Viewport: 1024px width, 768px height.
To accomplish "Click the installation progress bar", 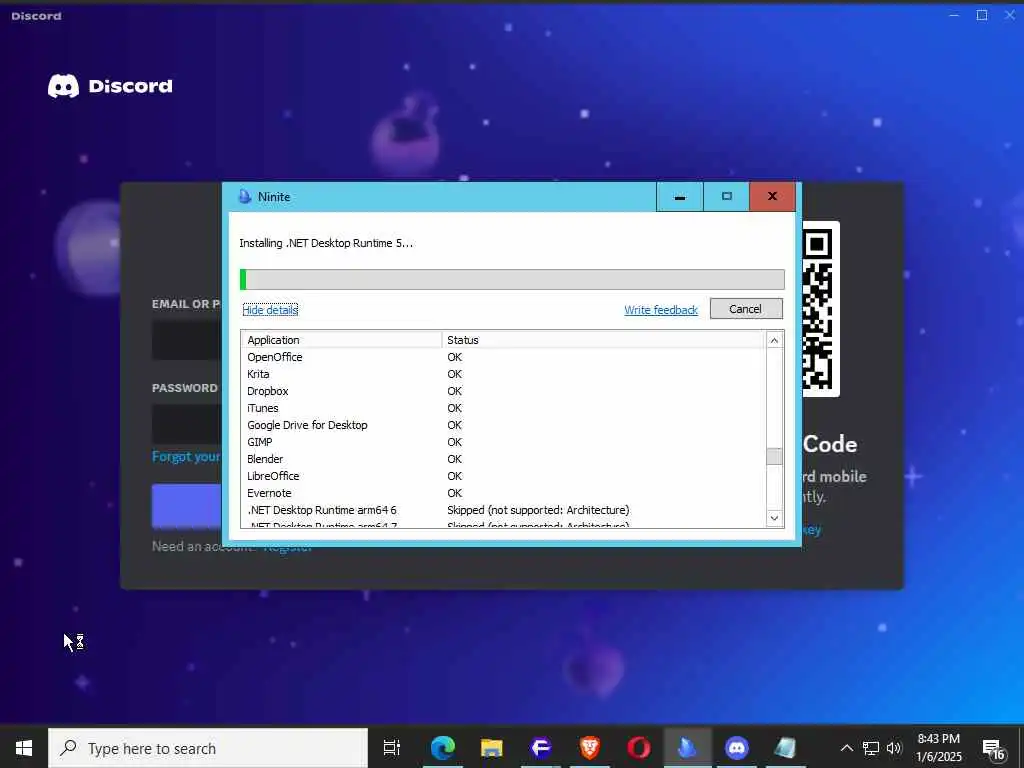I will coord(512,279).
